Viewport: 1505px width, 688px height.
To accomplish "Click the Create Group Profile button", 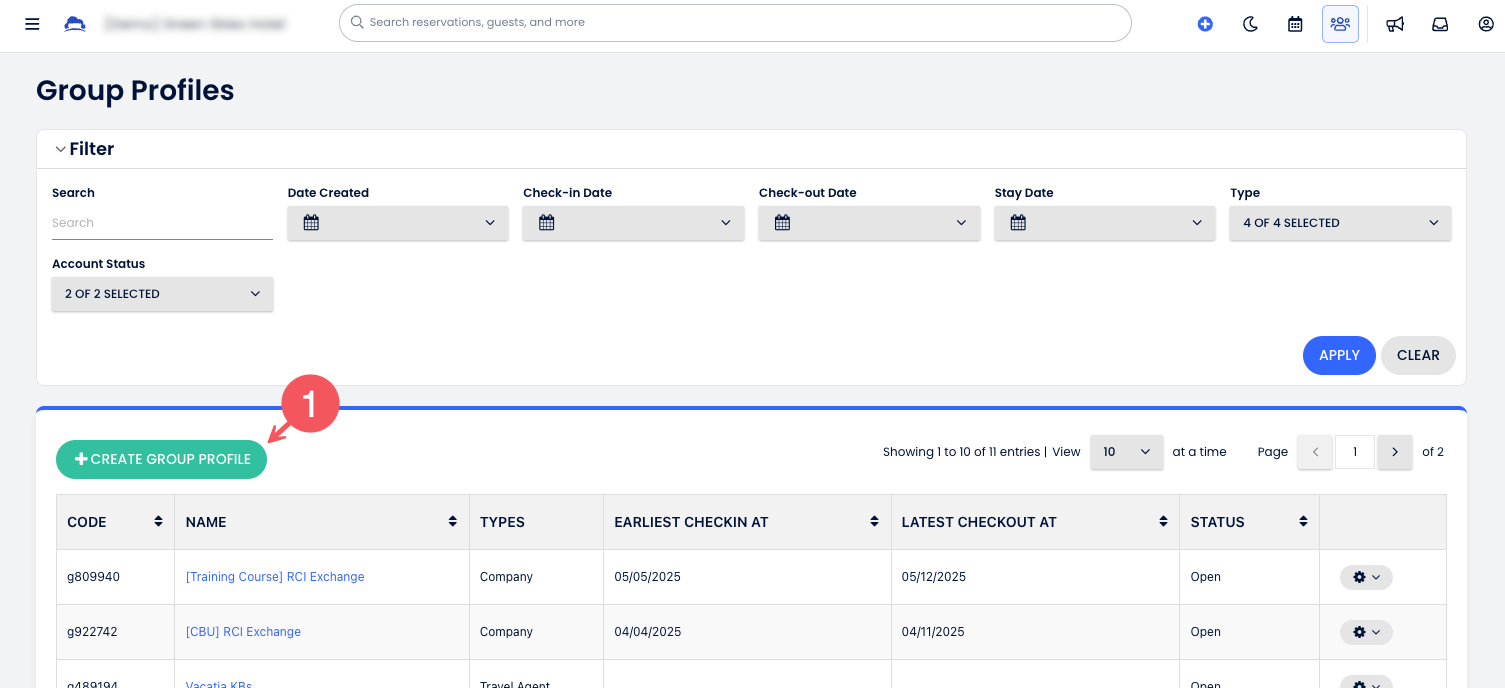I will [x=162, y=460].
